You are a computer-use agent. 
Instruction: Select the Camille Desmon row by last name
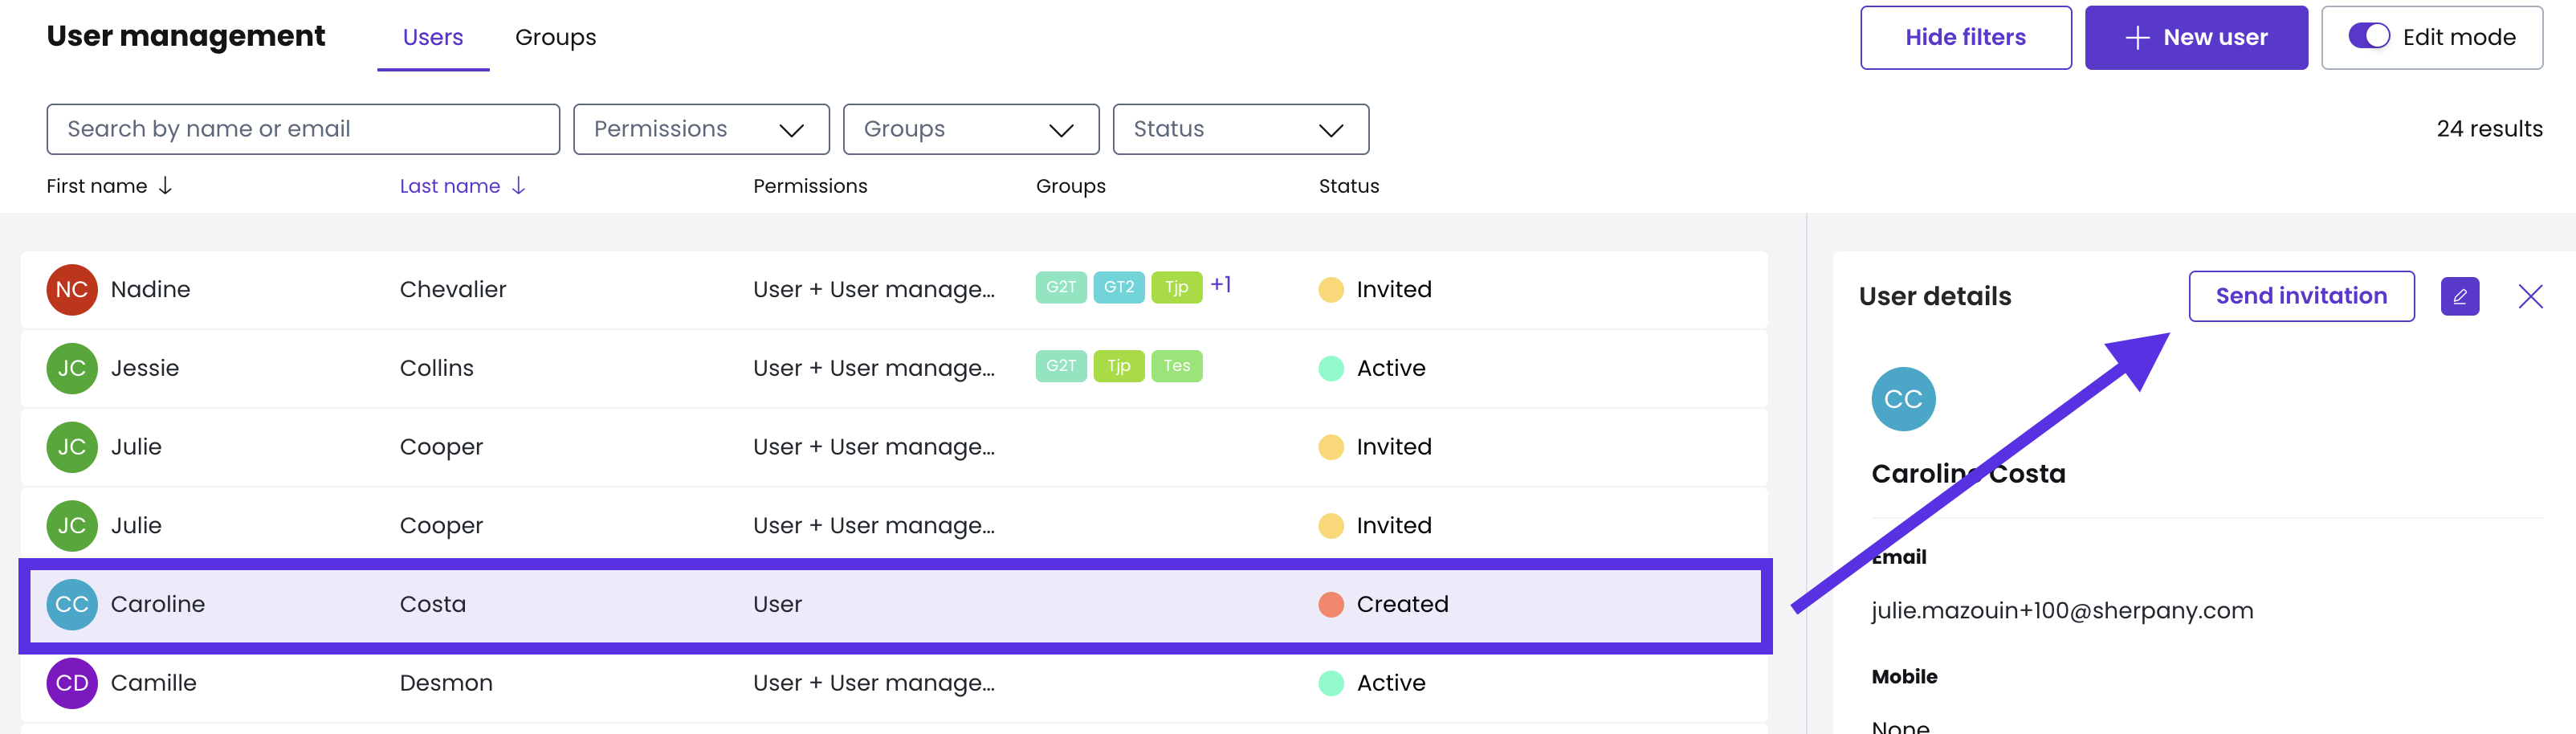point(446,683)
